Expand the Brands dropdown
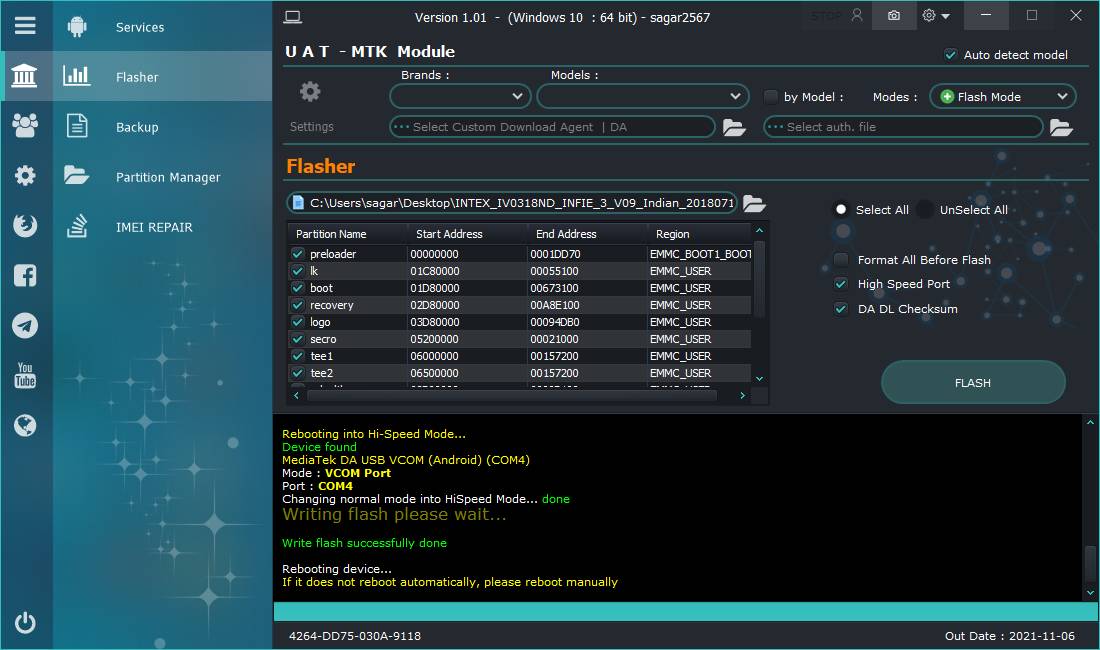 (x=460, y=96)
